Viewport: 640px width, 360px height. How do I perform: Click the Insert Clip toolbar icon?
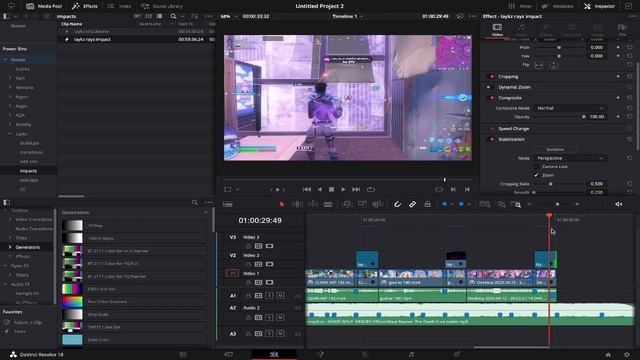tap(347, 204)
